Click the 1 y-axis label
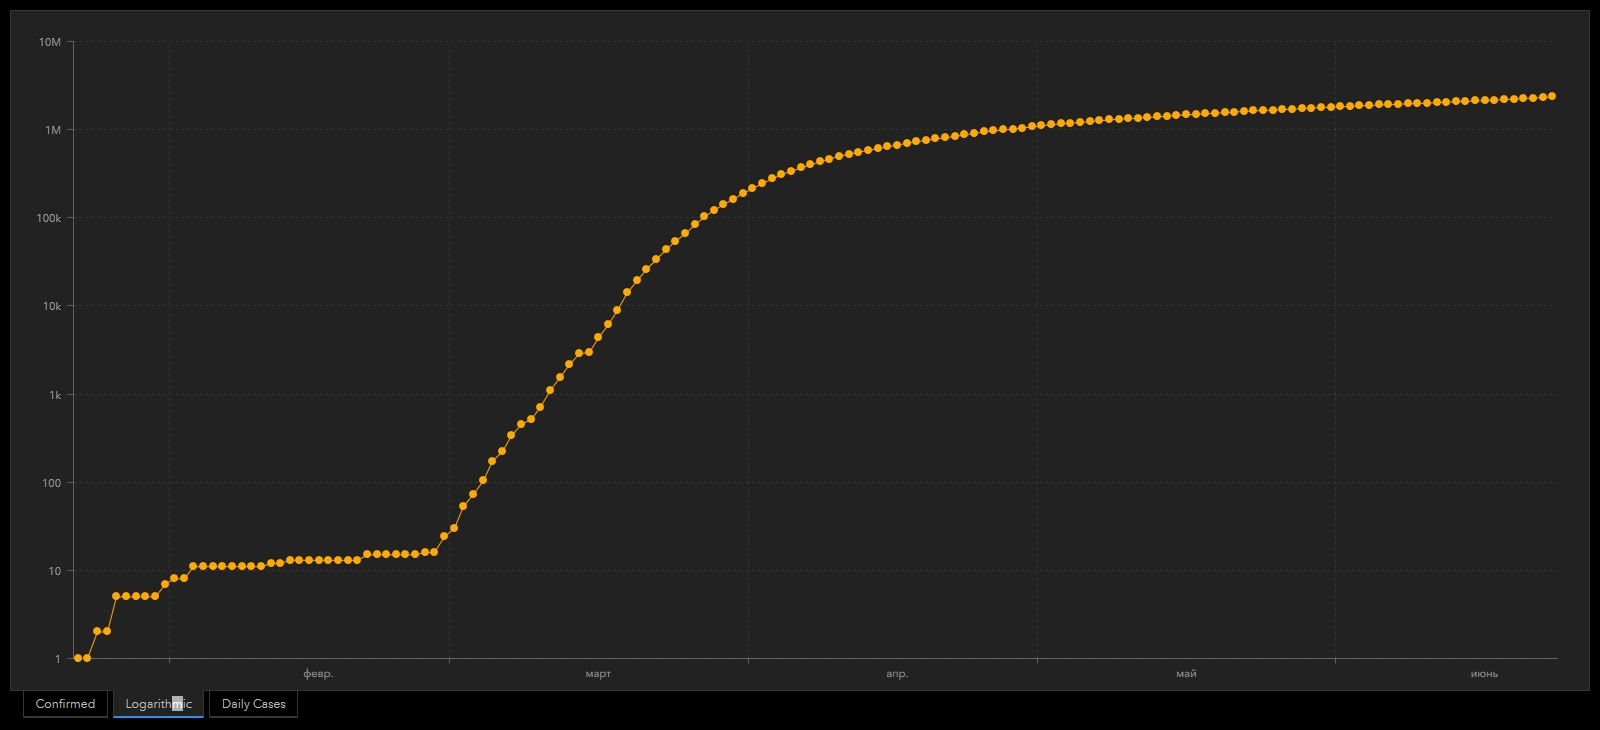 coord(58,659)
